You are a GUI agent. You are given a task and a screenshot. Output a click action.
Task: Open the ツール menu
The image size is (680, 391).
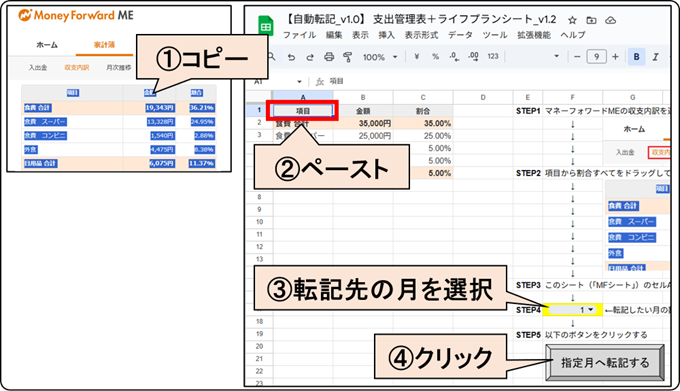tap(495, 35)
